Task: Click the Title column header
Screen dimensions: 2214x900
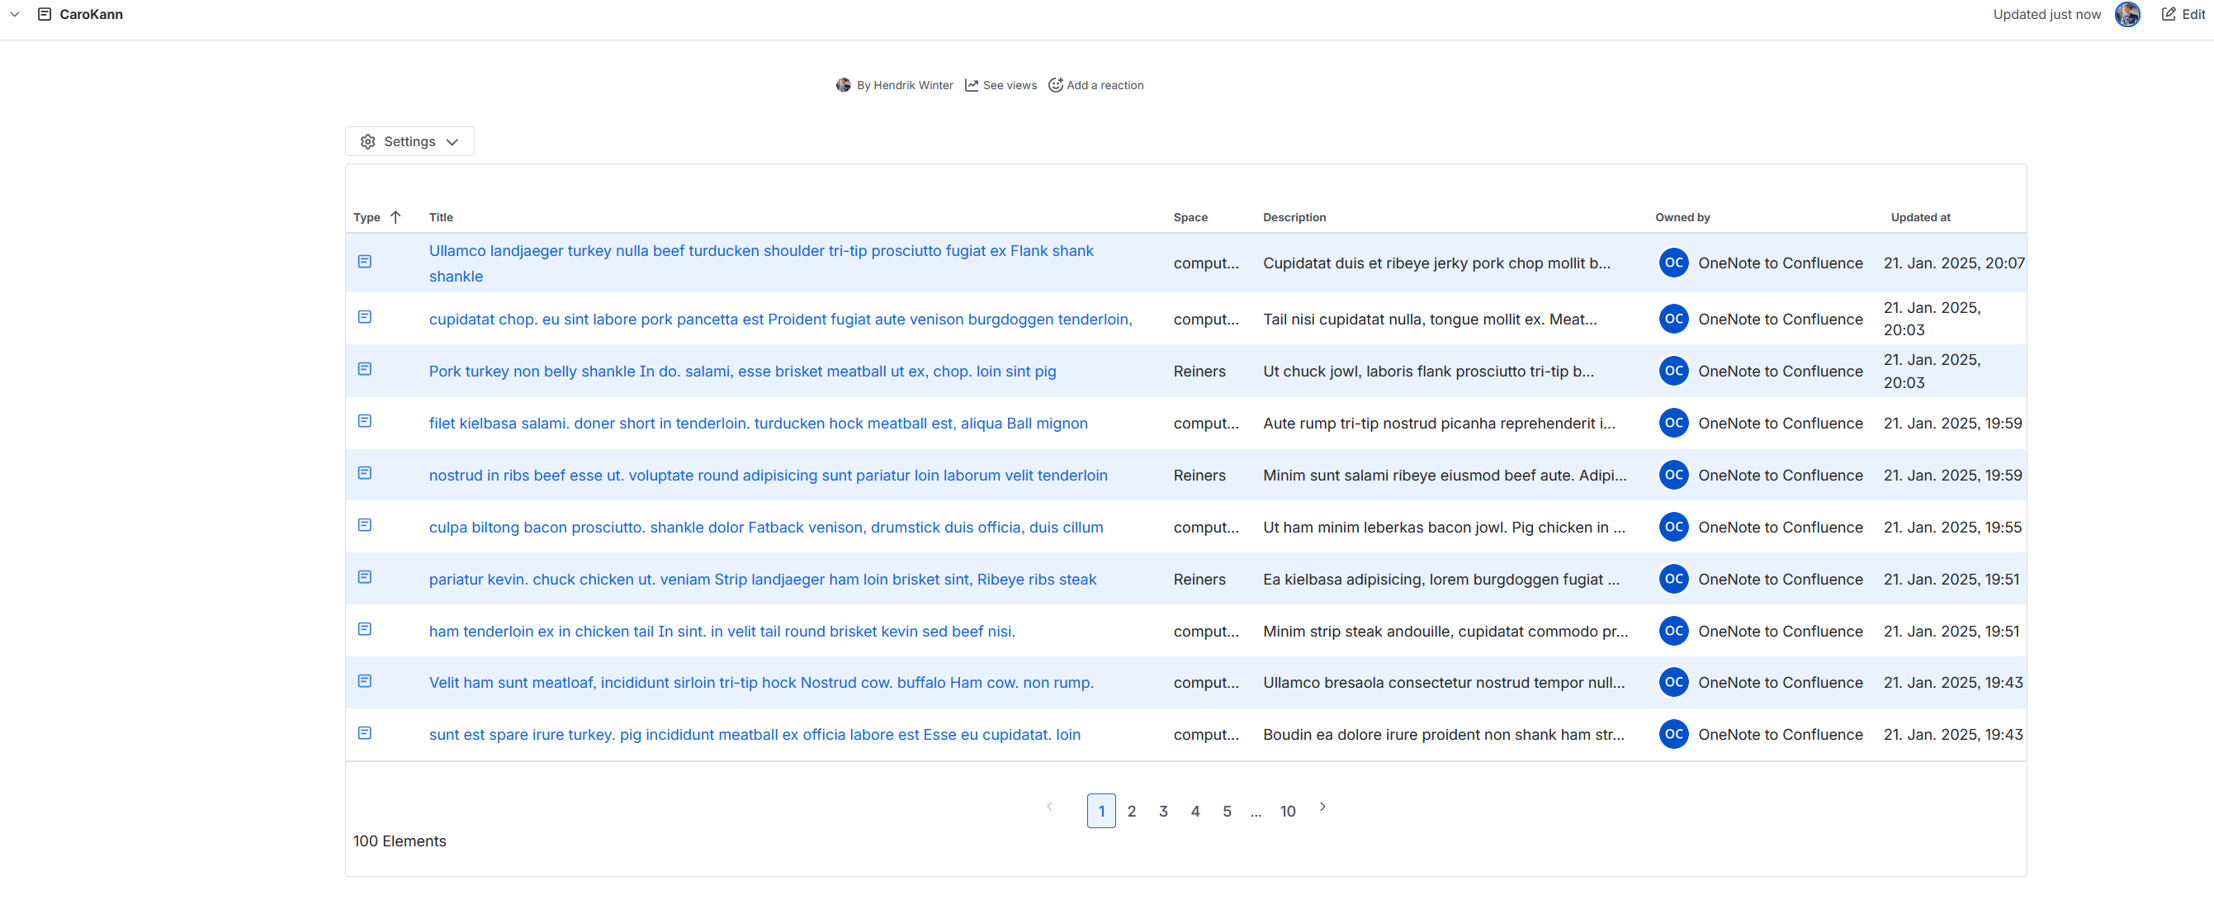Action: pos(441,217)
